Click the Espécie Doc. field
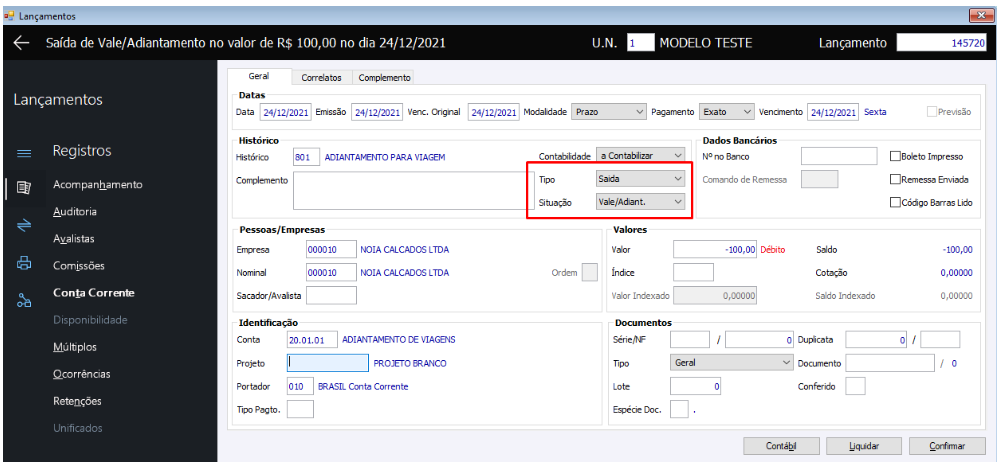This screenshot has height=470, width=1000. click(x=679, y=409)
